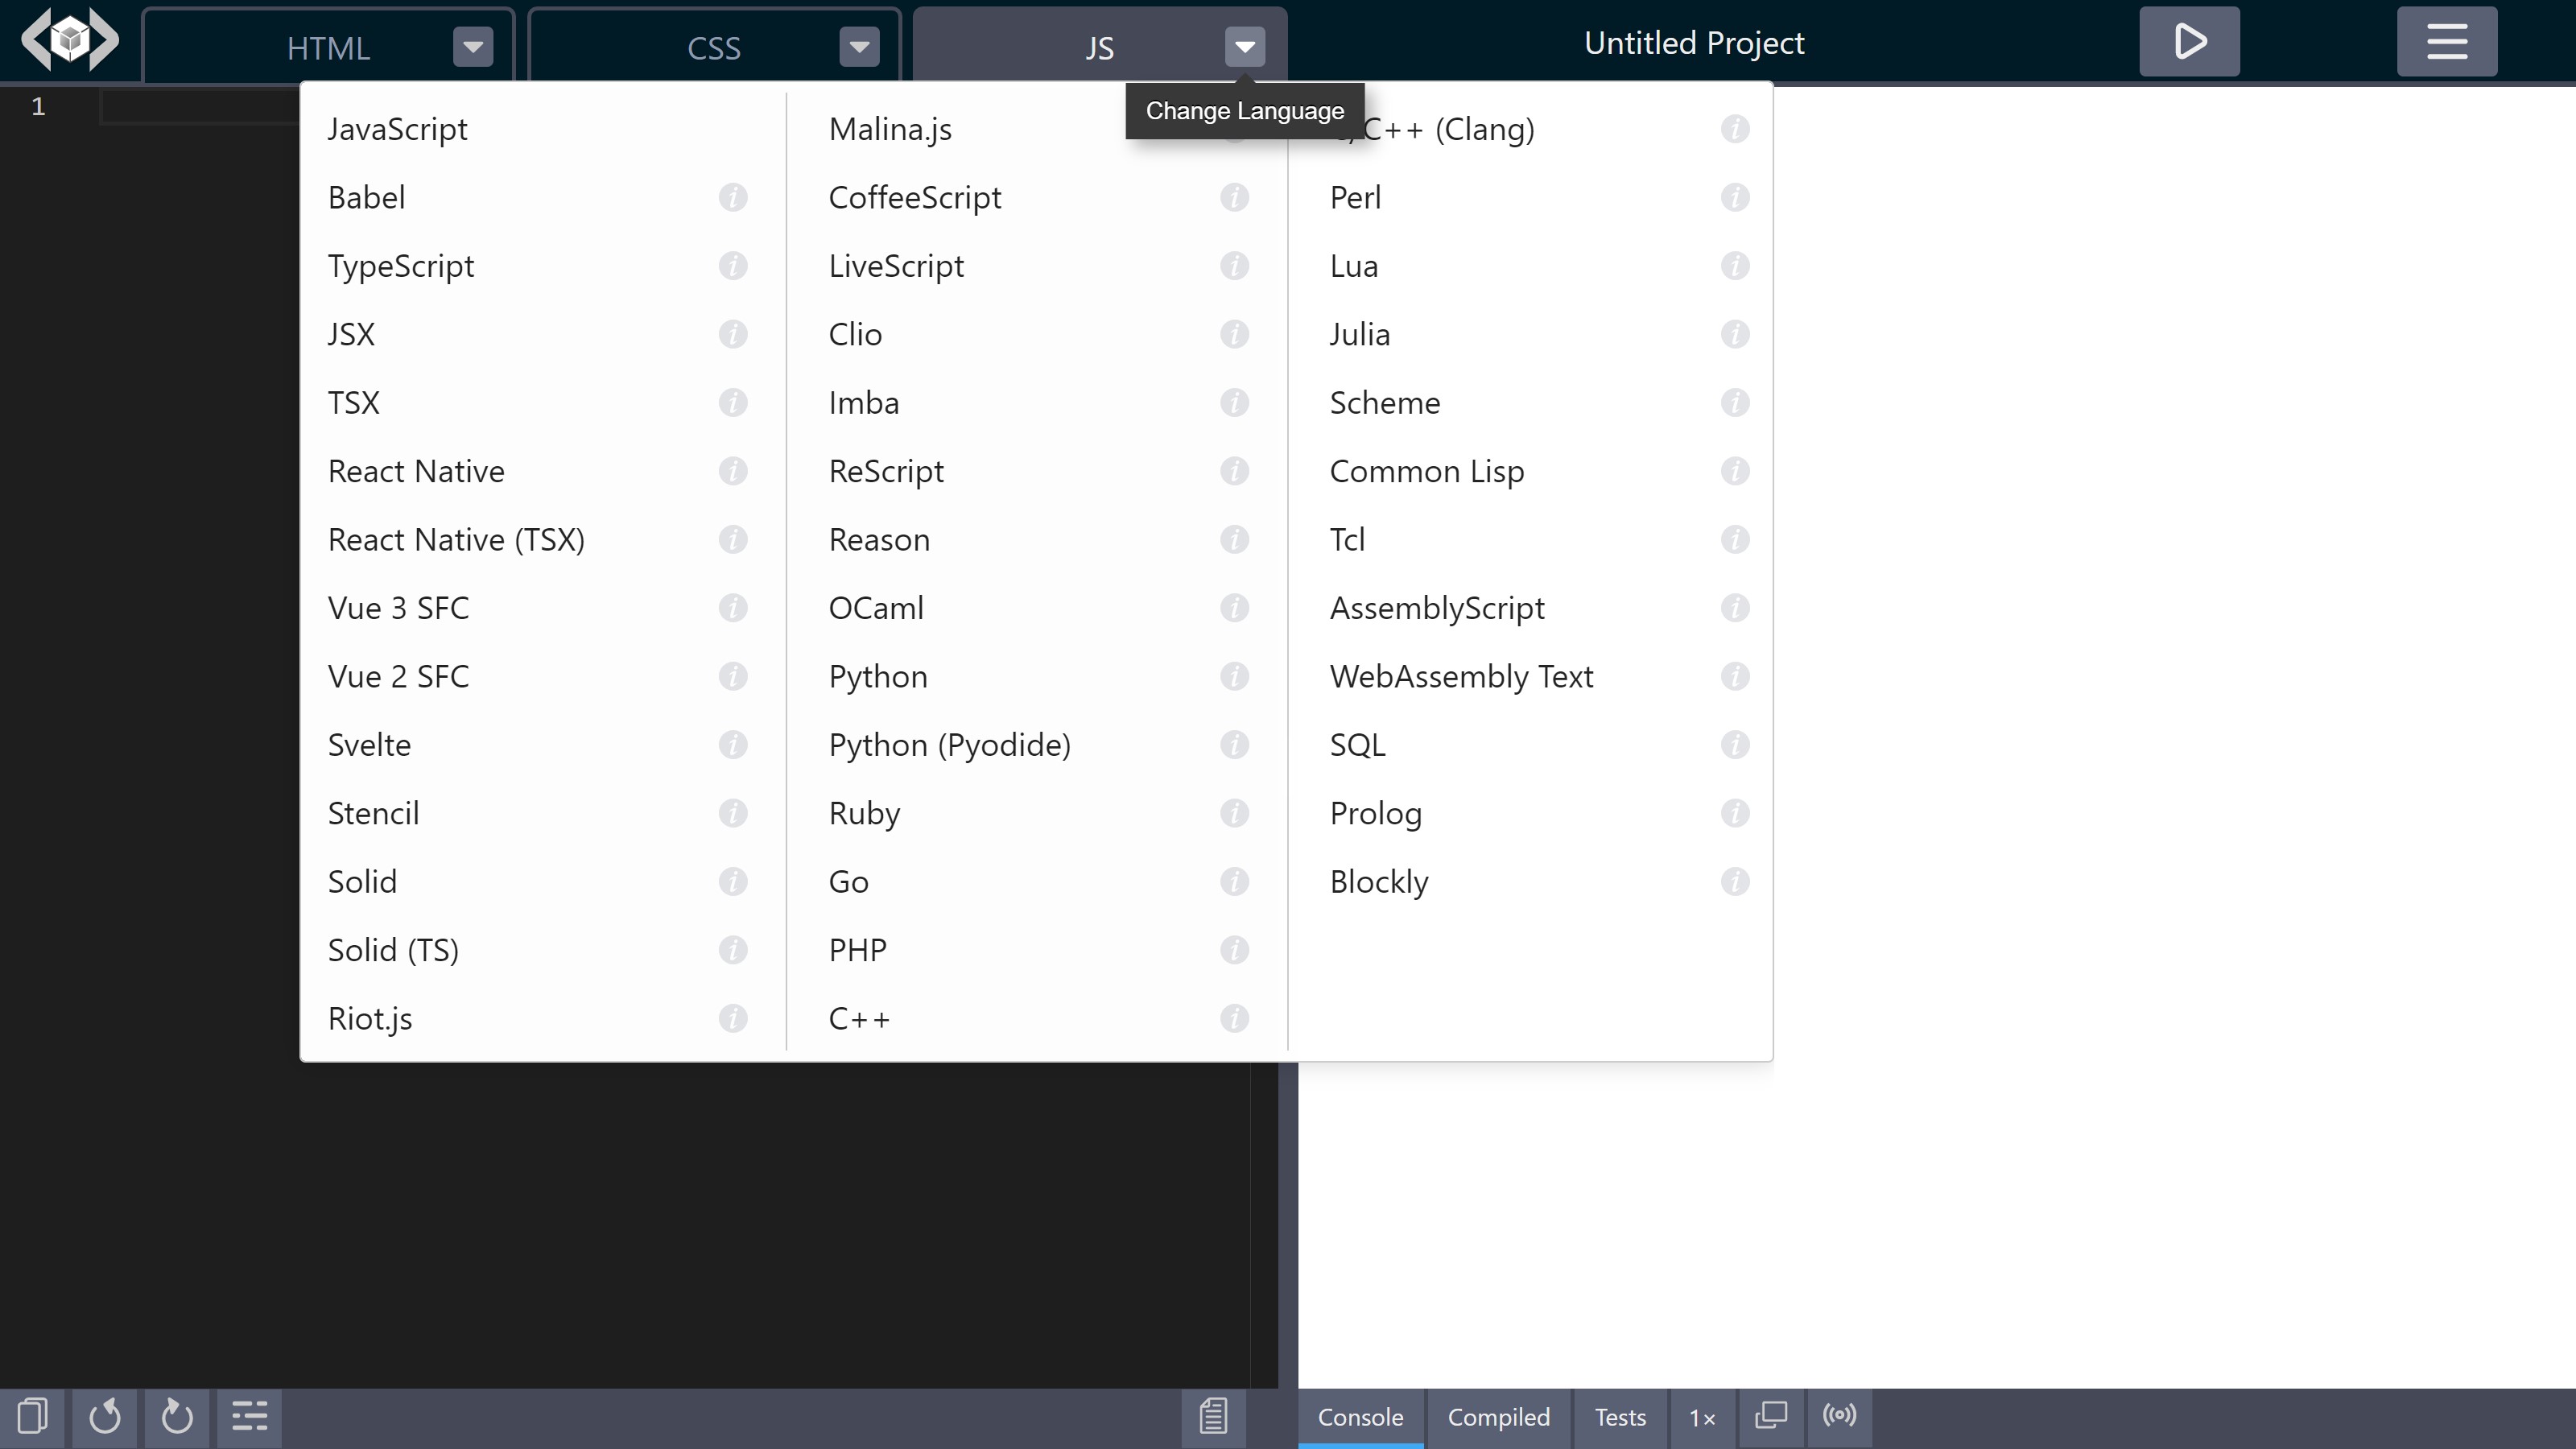Click the LiveCodes logo
Screen dimensions: 2576x1449
69,40
